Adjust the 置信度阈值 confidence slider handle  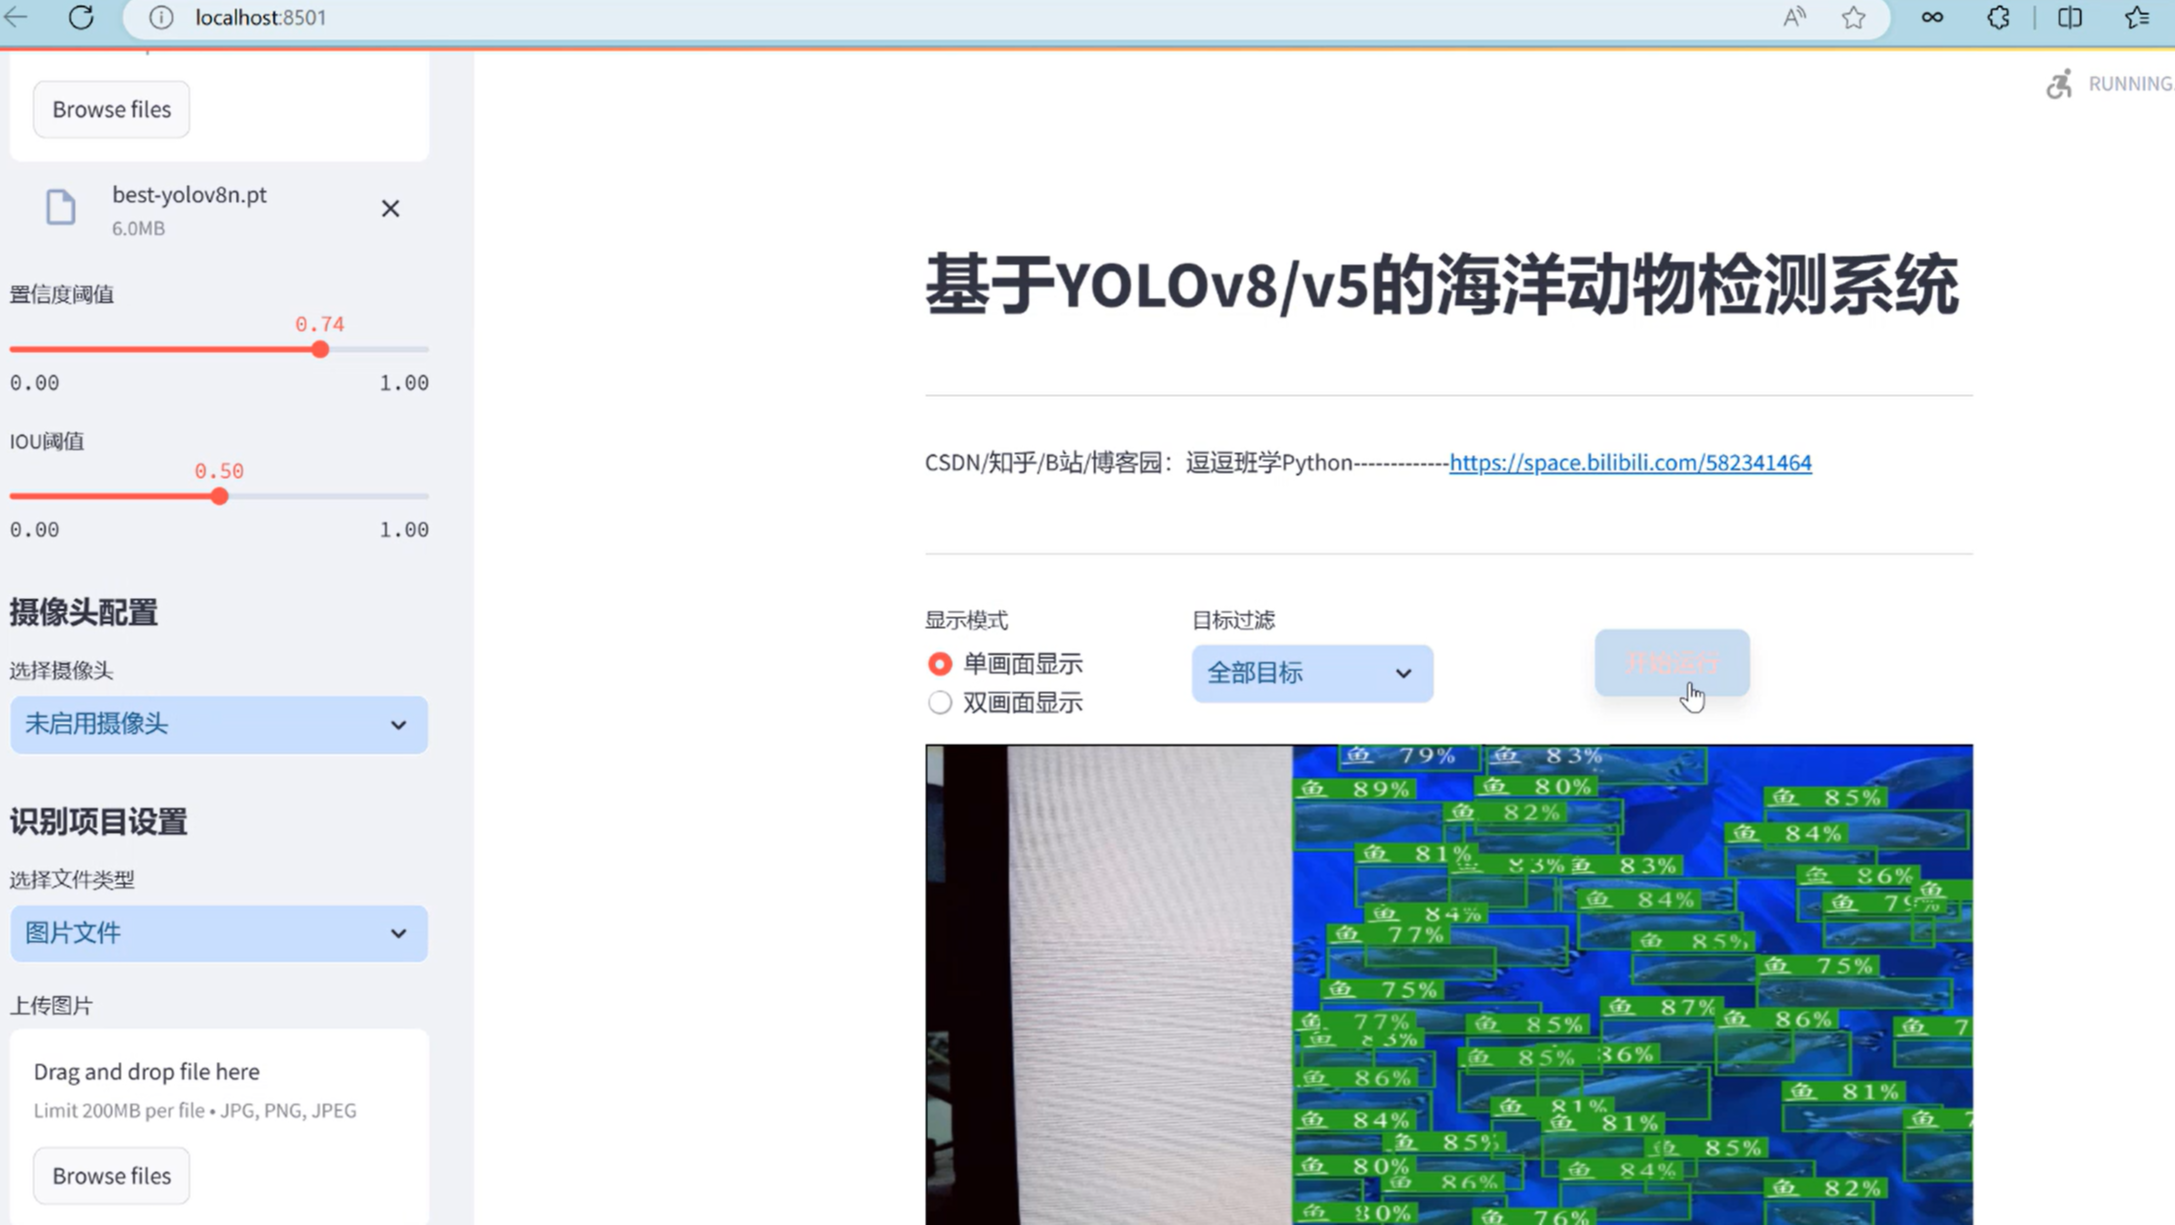pos(319,348)
